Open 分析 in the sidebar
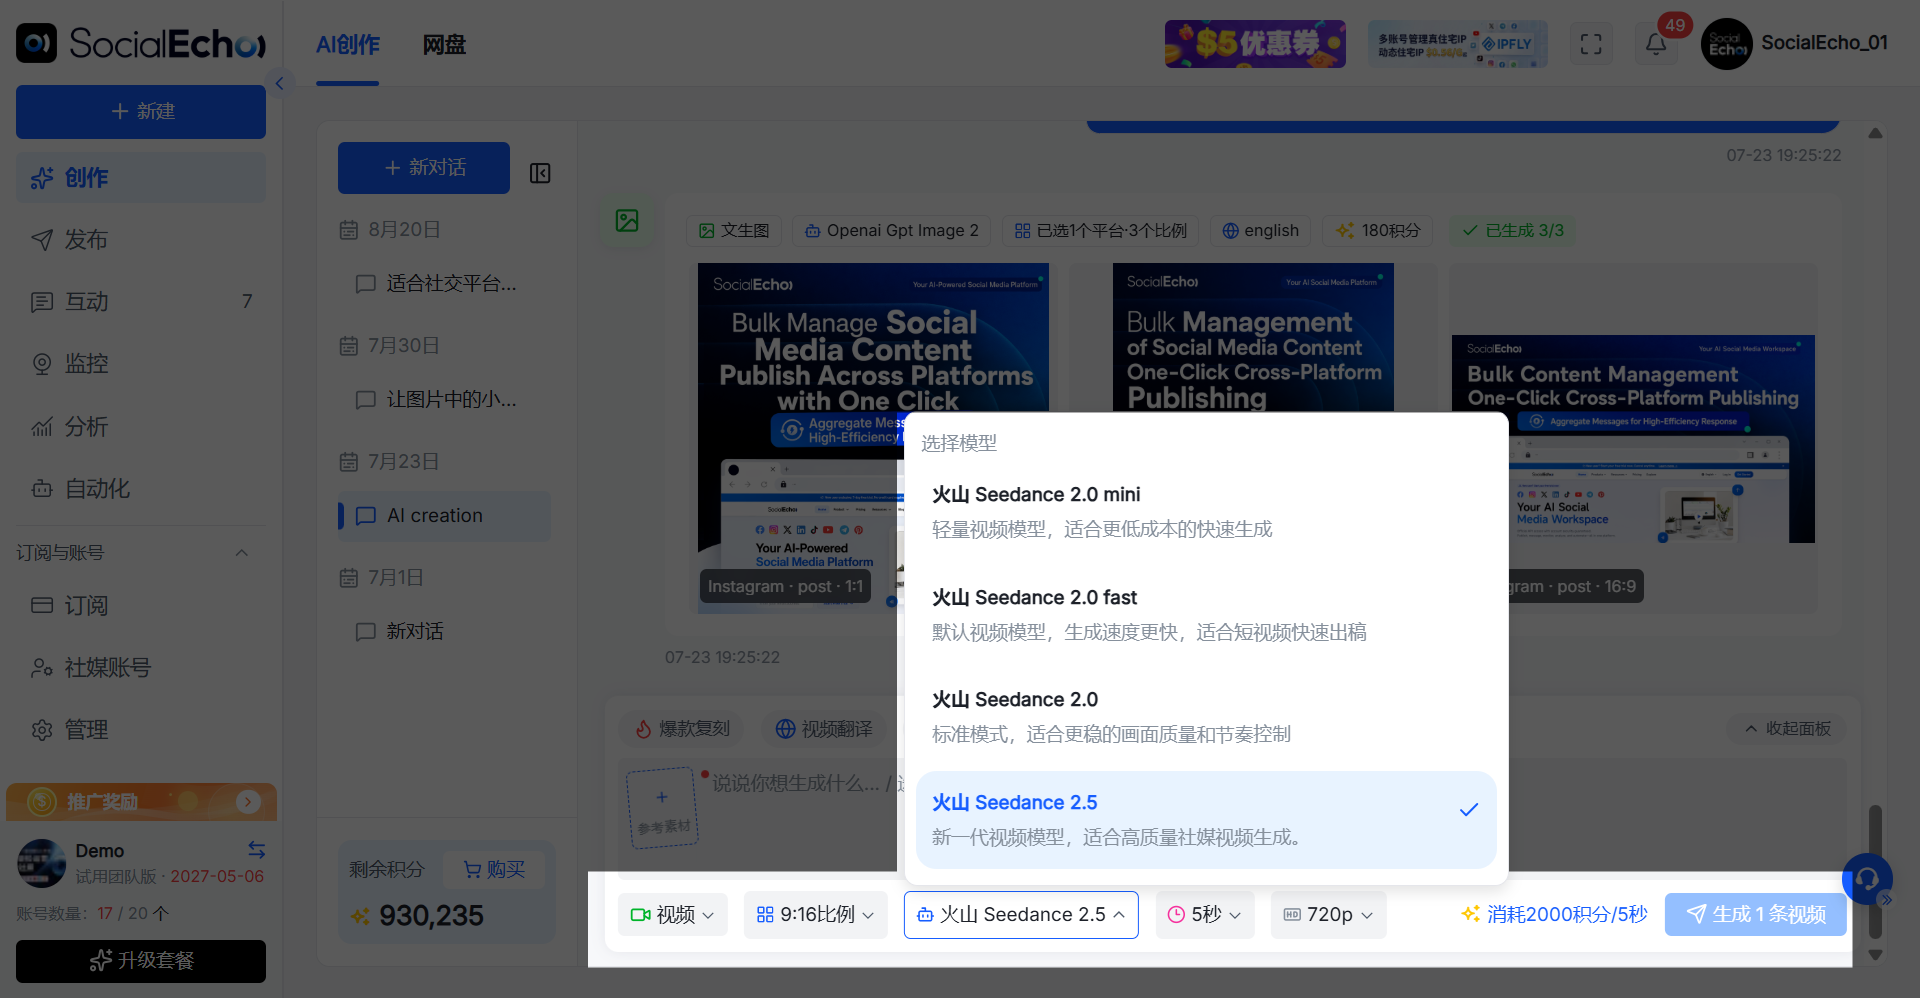 coord(141,427)
